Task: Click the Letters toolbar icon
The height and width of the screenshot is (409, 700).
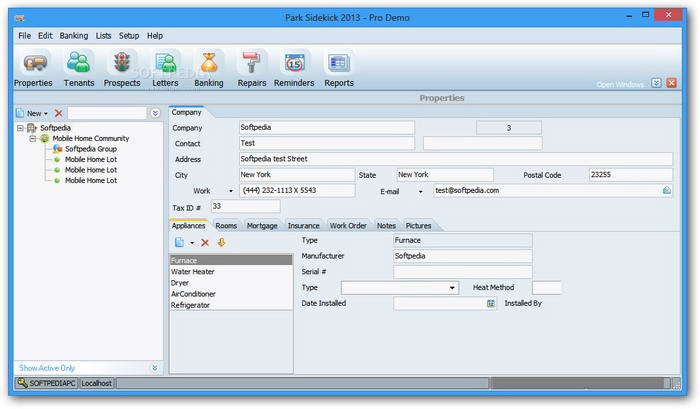Action: pyautogui.click(x=166, y=67)
